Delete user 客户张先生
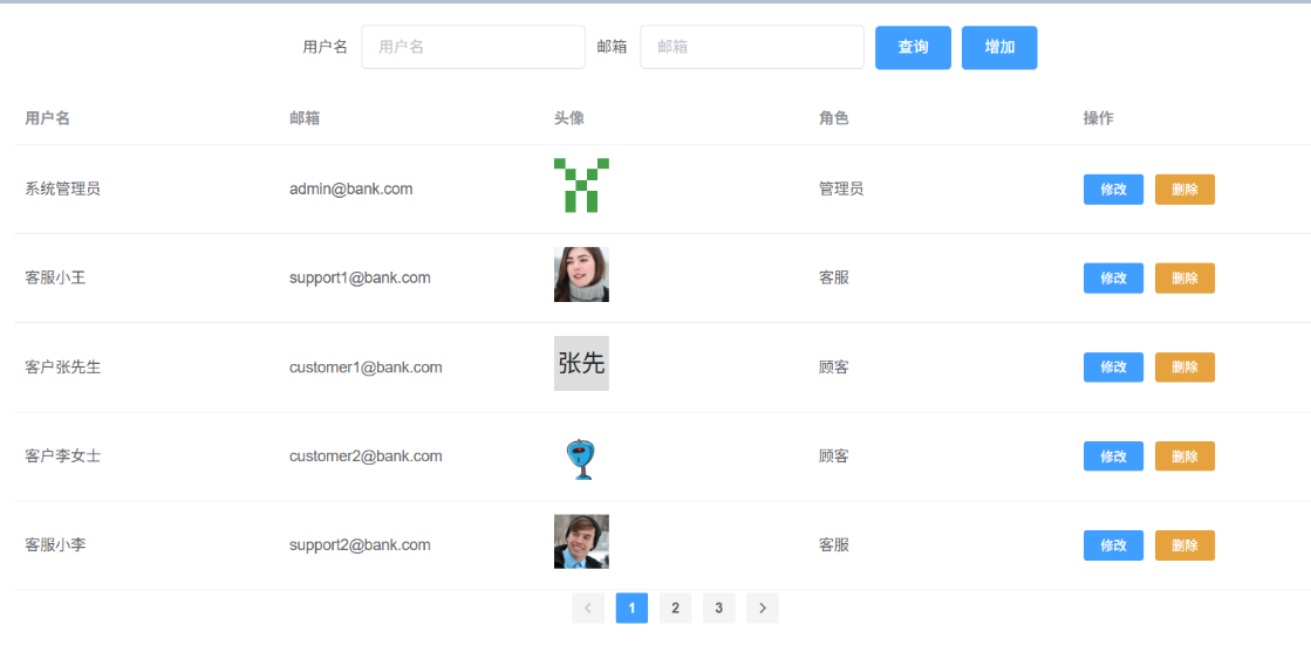This screenshot has width=1311, height=659. pyautogui.click(x=1184, y=367)
